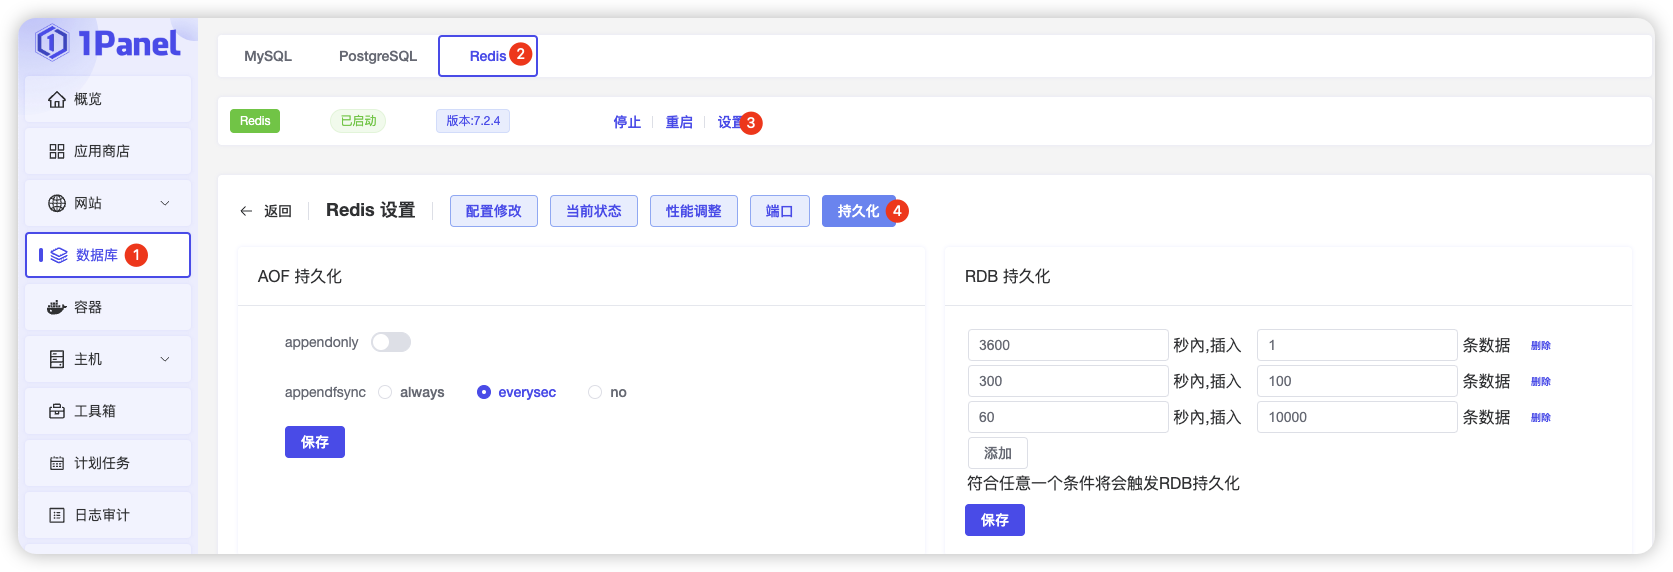Click the home icon beside 概览
Image resolution: width=1673 pixels, height=572 pixels.
[57, 99]
